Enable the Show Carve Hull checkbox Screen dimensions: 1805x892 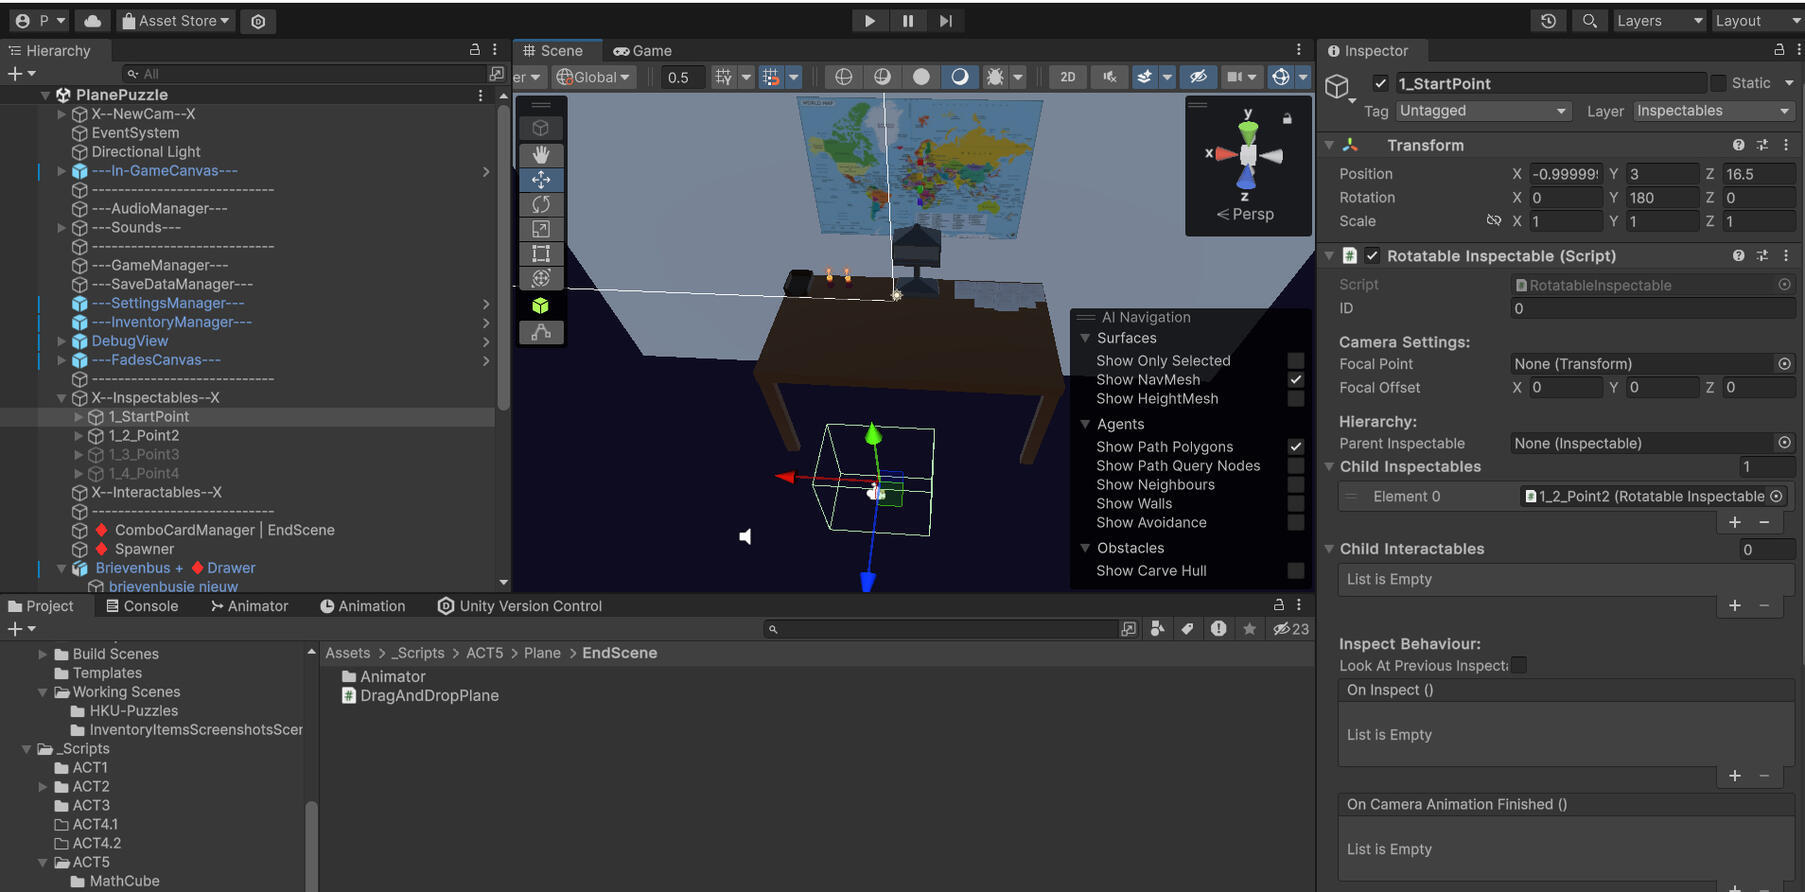(x=1295, y=571)
